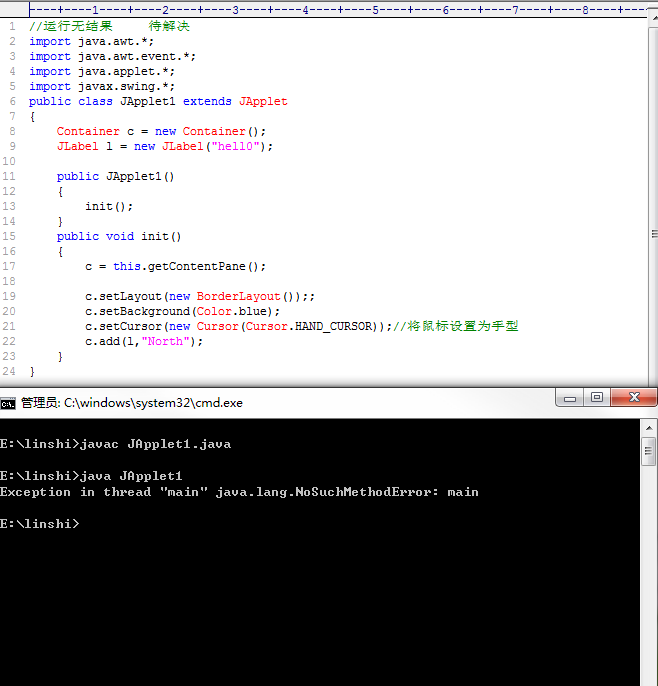
Task: Click the editor scroll up arrow
Action: point(654,18)
